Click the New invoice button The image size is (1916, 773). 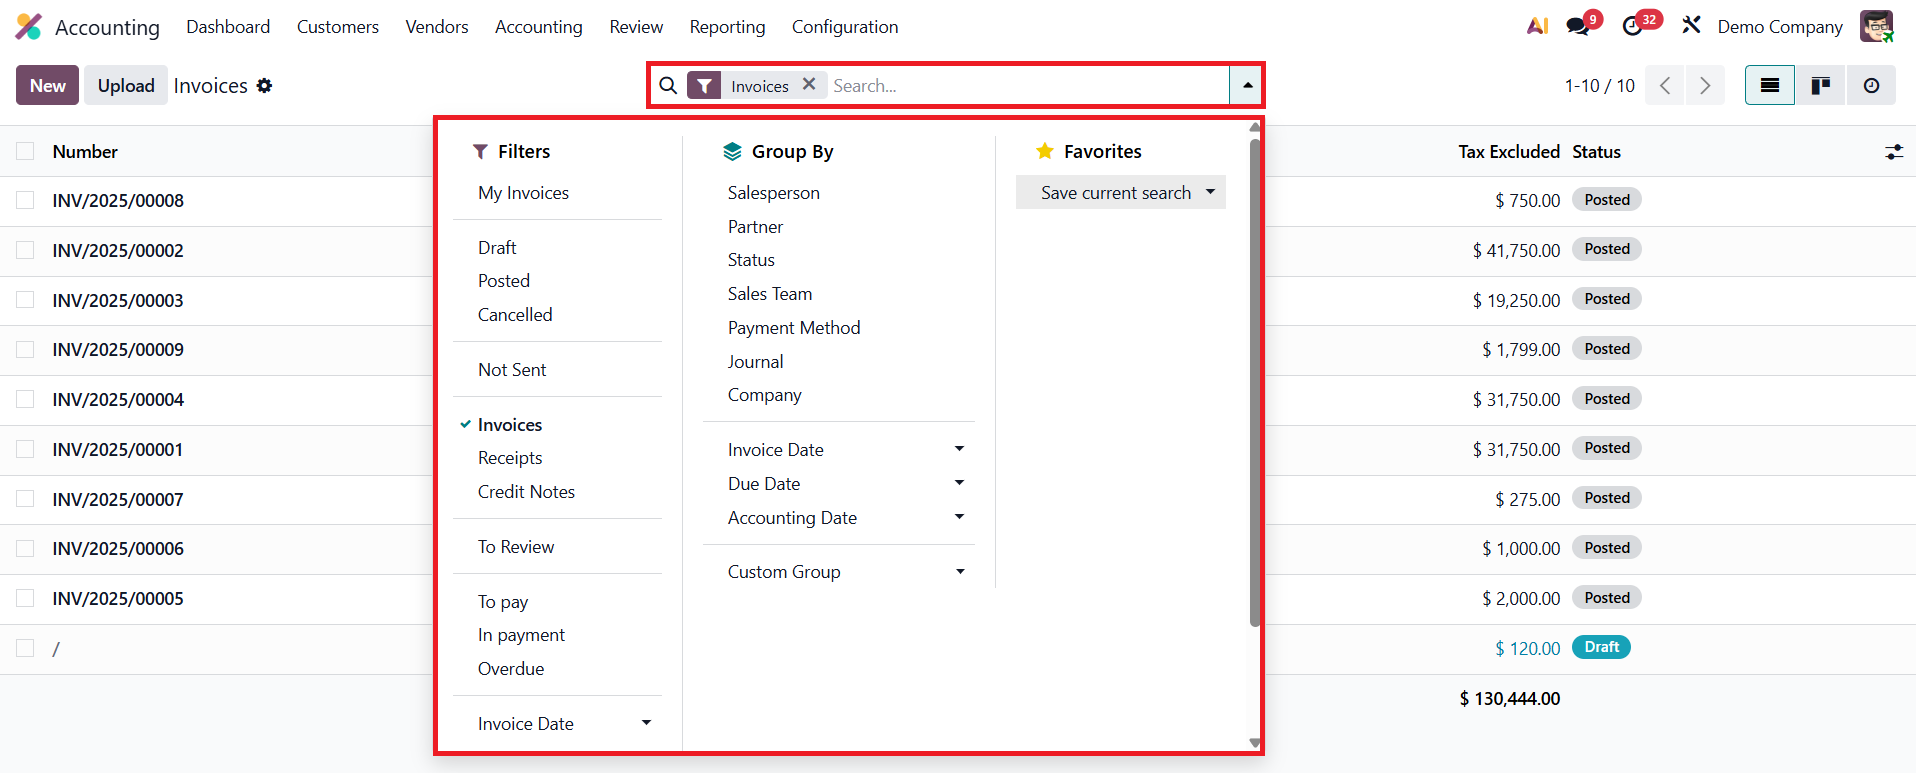47,86
